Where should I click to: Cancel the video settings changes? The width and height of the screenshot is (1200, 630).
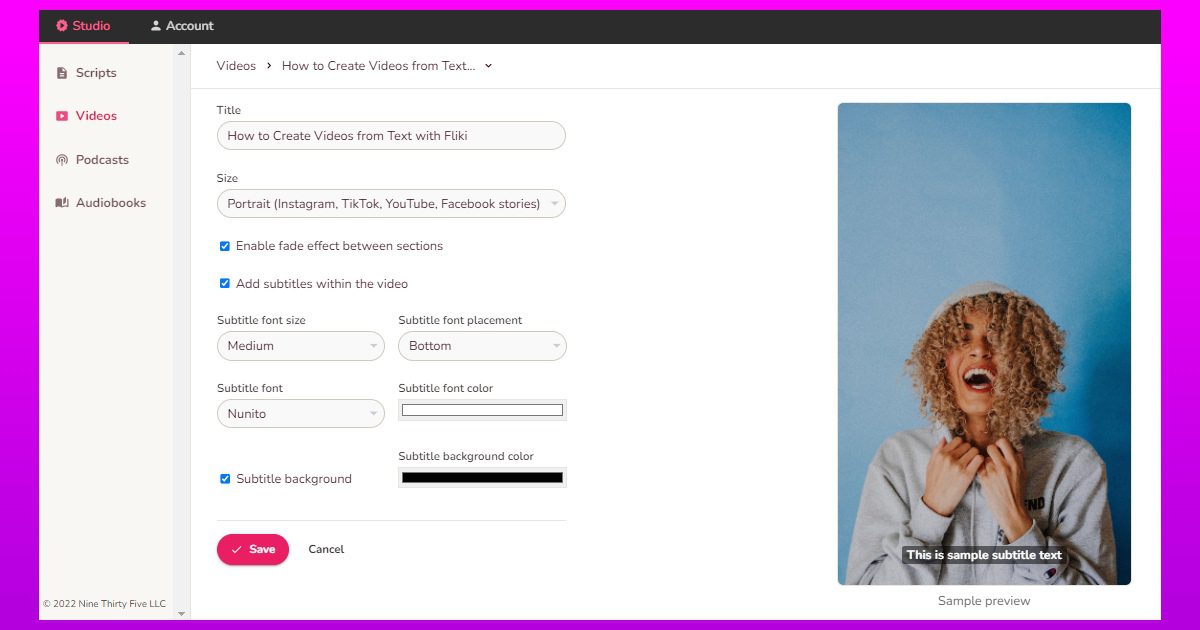326,550
